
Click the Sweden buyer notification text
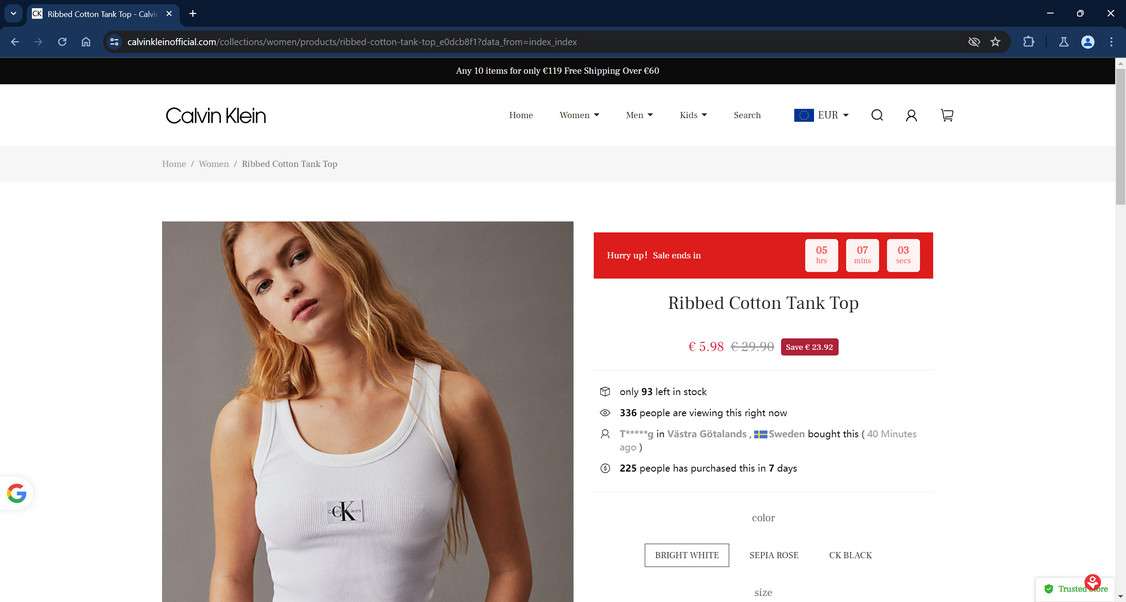point(768,440)
